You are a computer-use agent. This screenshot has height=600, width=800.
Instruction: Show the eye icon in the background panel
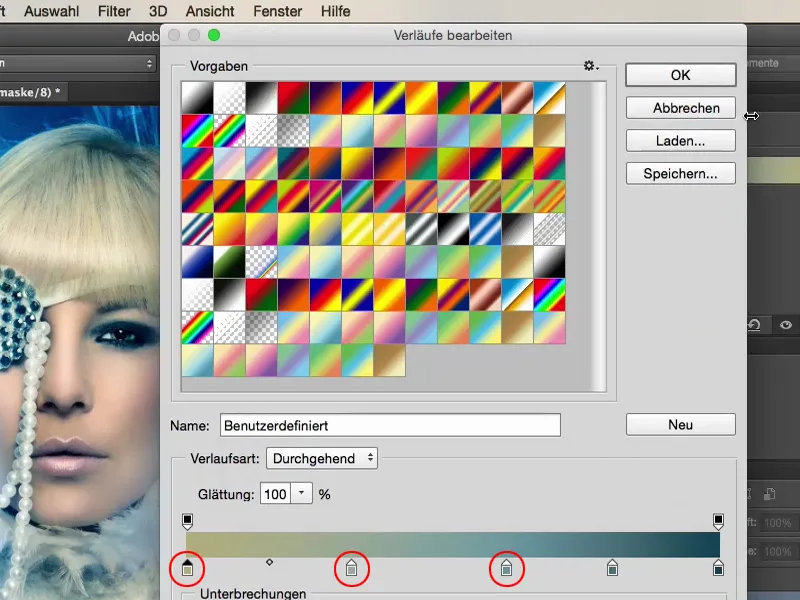(786, 325)
